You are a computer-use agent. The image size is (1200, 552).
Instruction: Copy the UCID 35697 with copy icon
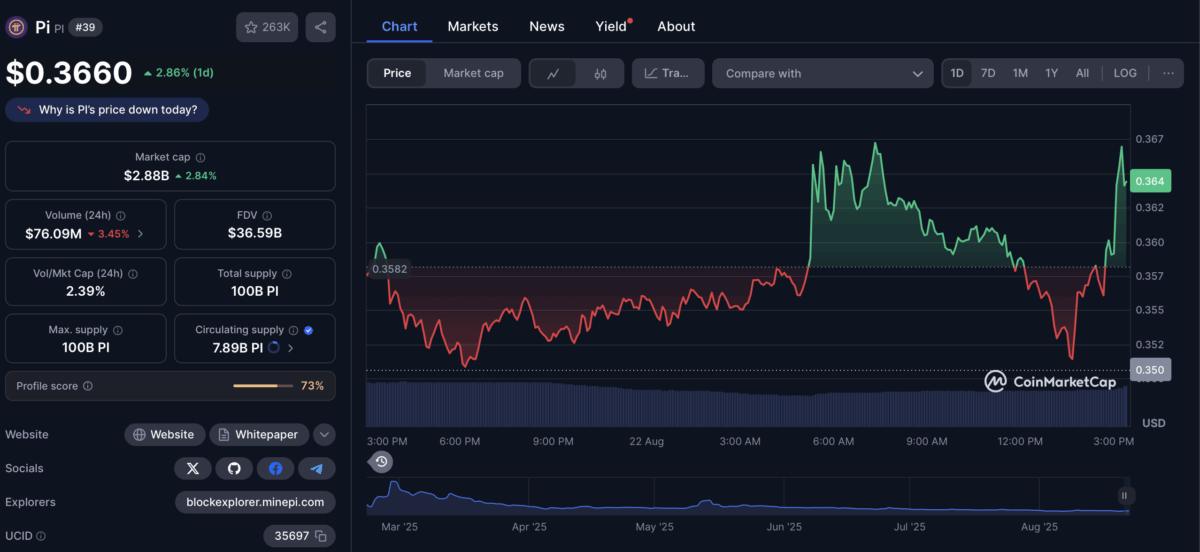pos(320,536)
